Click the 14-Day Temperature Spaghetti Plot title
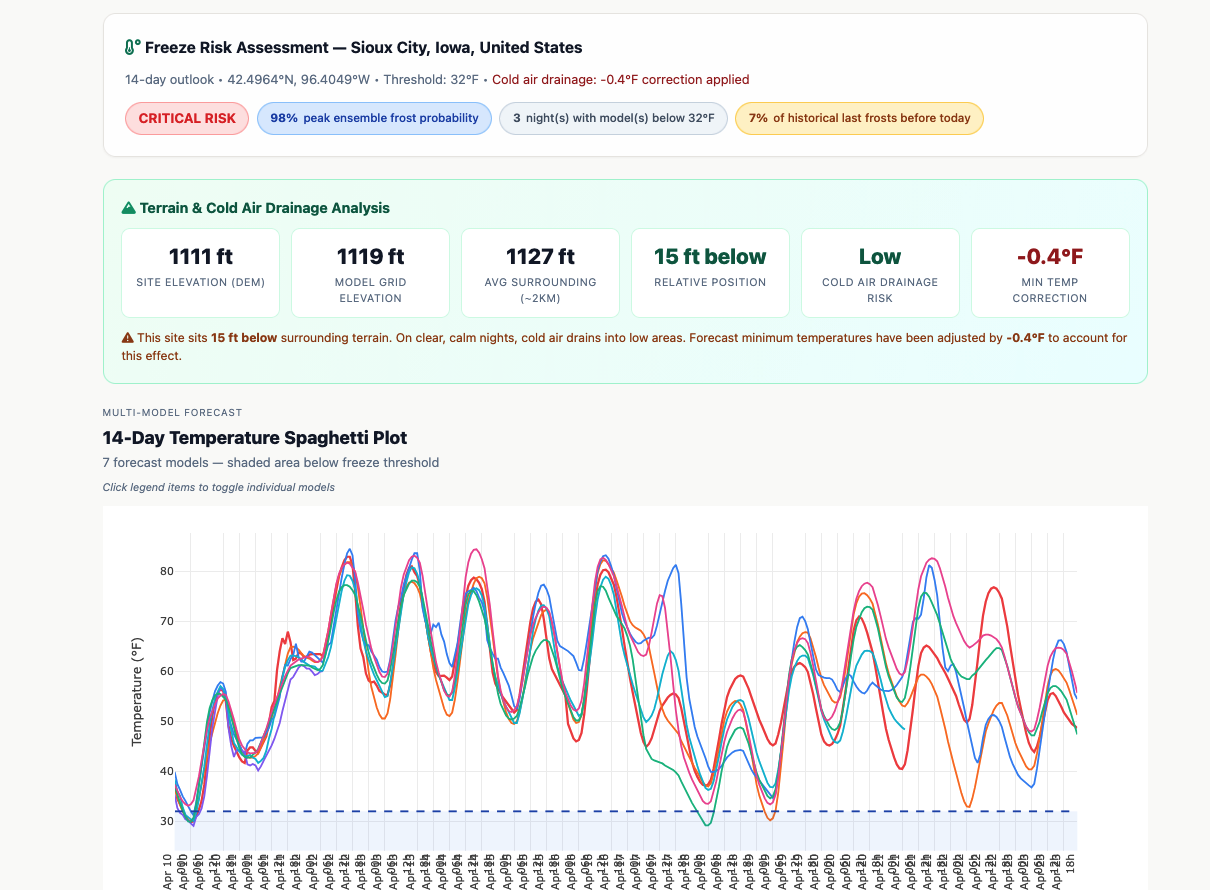The image size is (1210, 890). (255, 438)
